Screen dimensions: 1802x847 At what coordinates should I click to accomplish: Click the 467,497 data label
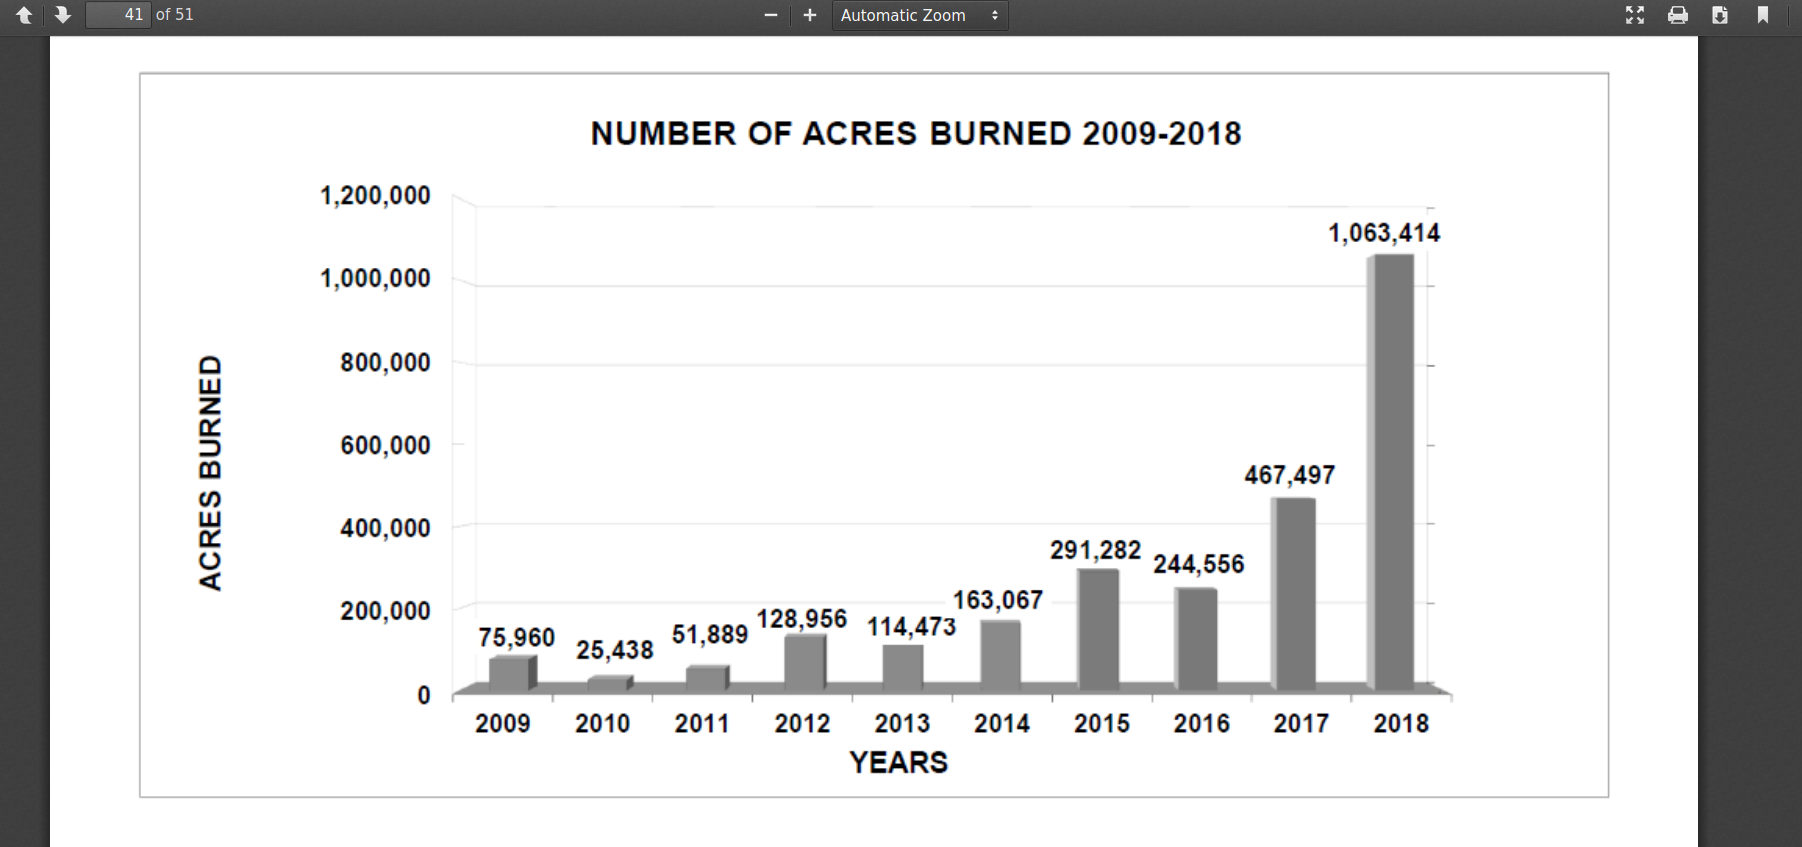1289,475
